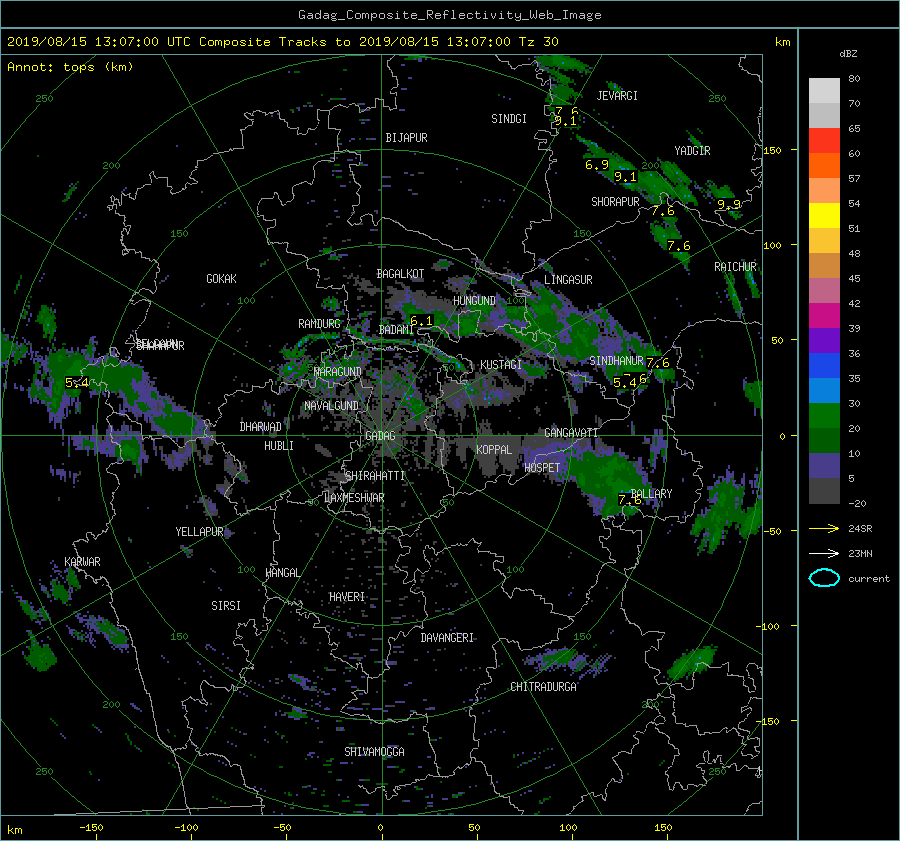Click the SHIRAHATTI city label
The height and width of the screenshot is (841, 900).
coord(375,476)
